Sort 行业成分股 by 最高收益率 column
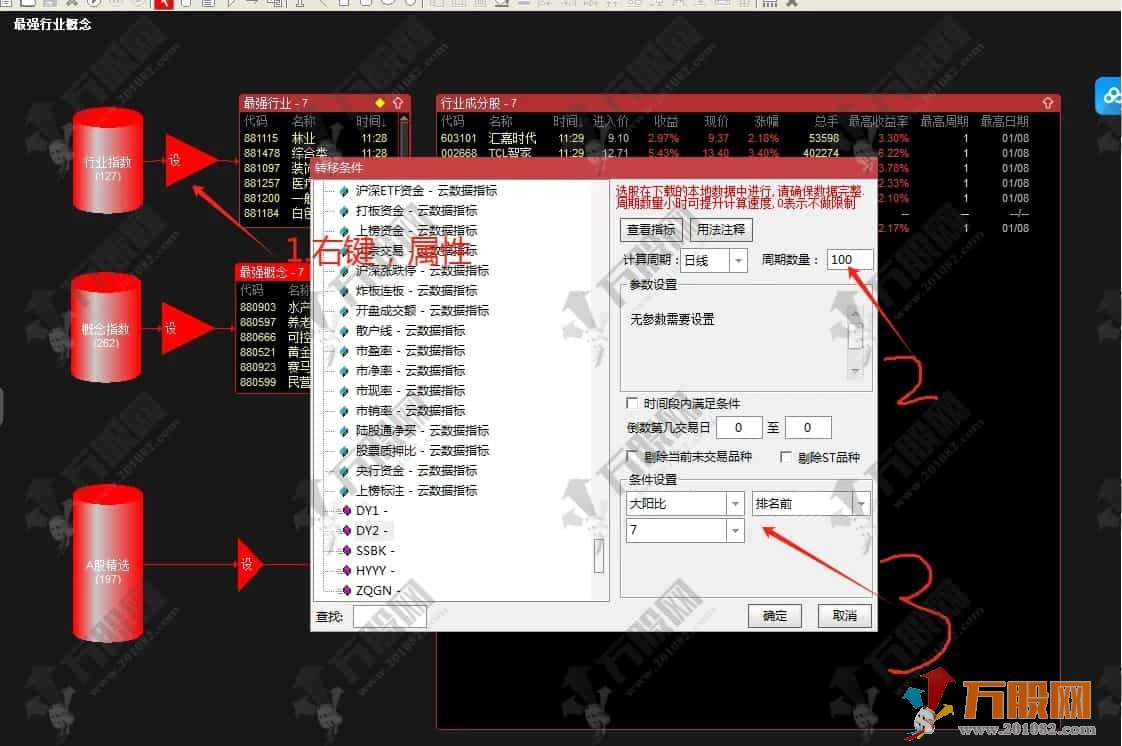Image resolution: width=1122 pixels, height=746 pixels. [878, 122]
